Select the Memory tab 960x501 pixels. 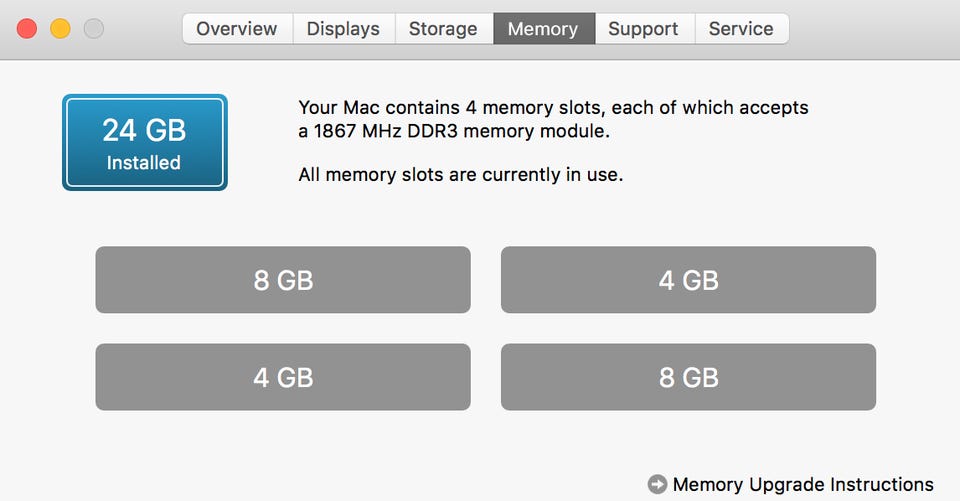tap(543, 29)
